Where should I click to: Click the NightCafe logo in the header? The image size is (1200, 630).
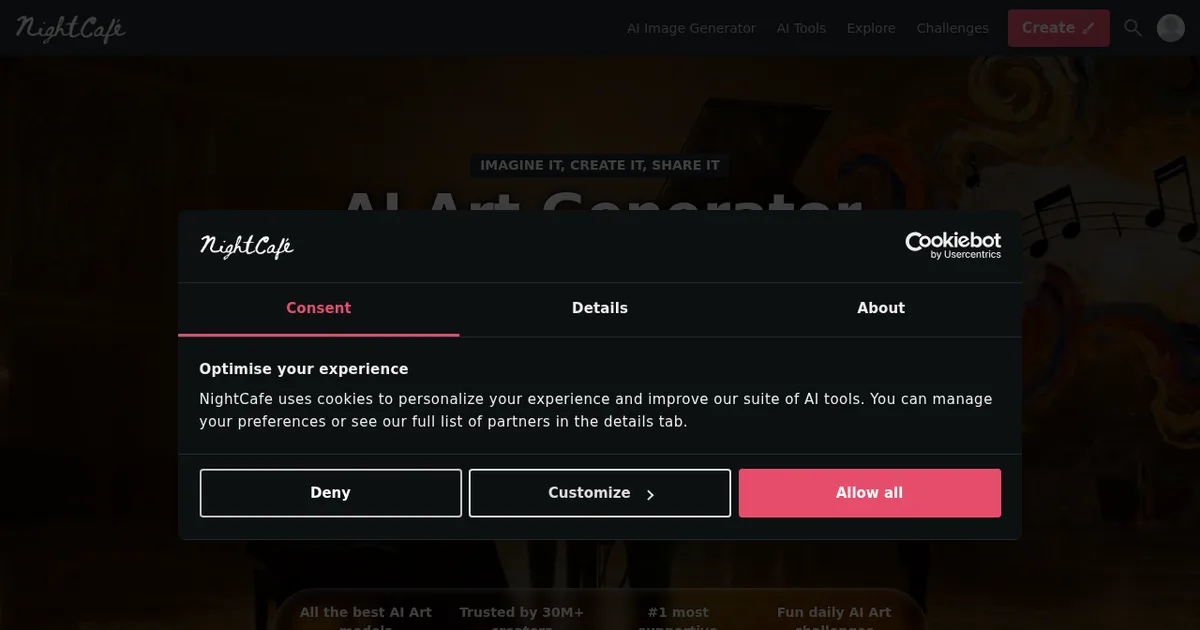tap(70, 28)
